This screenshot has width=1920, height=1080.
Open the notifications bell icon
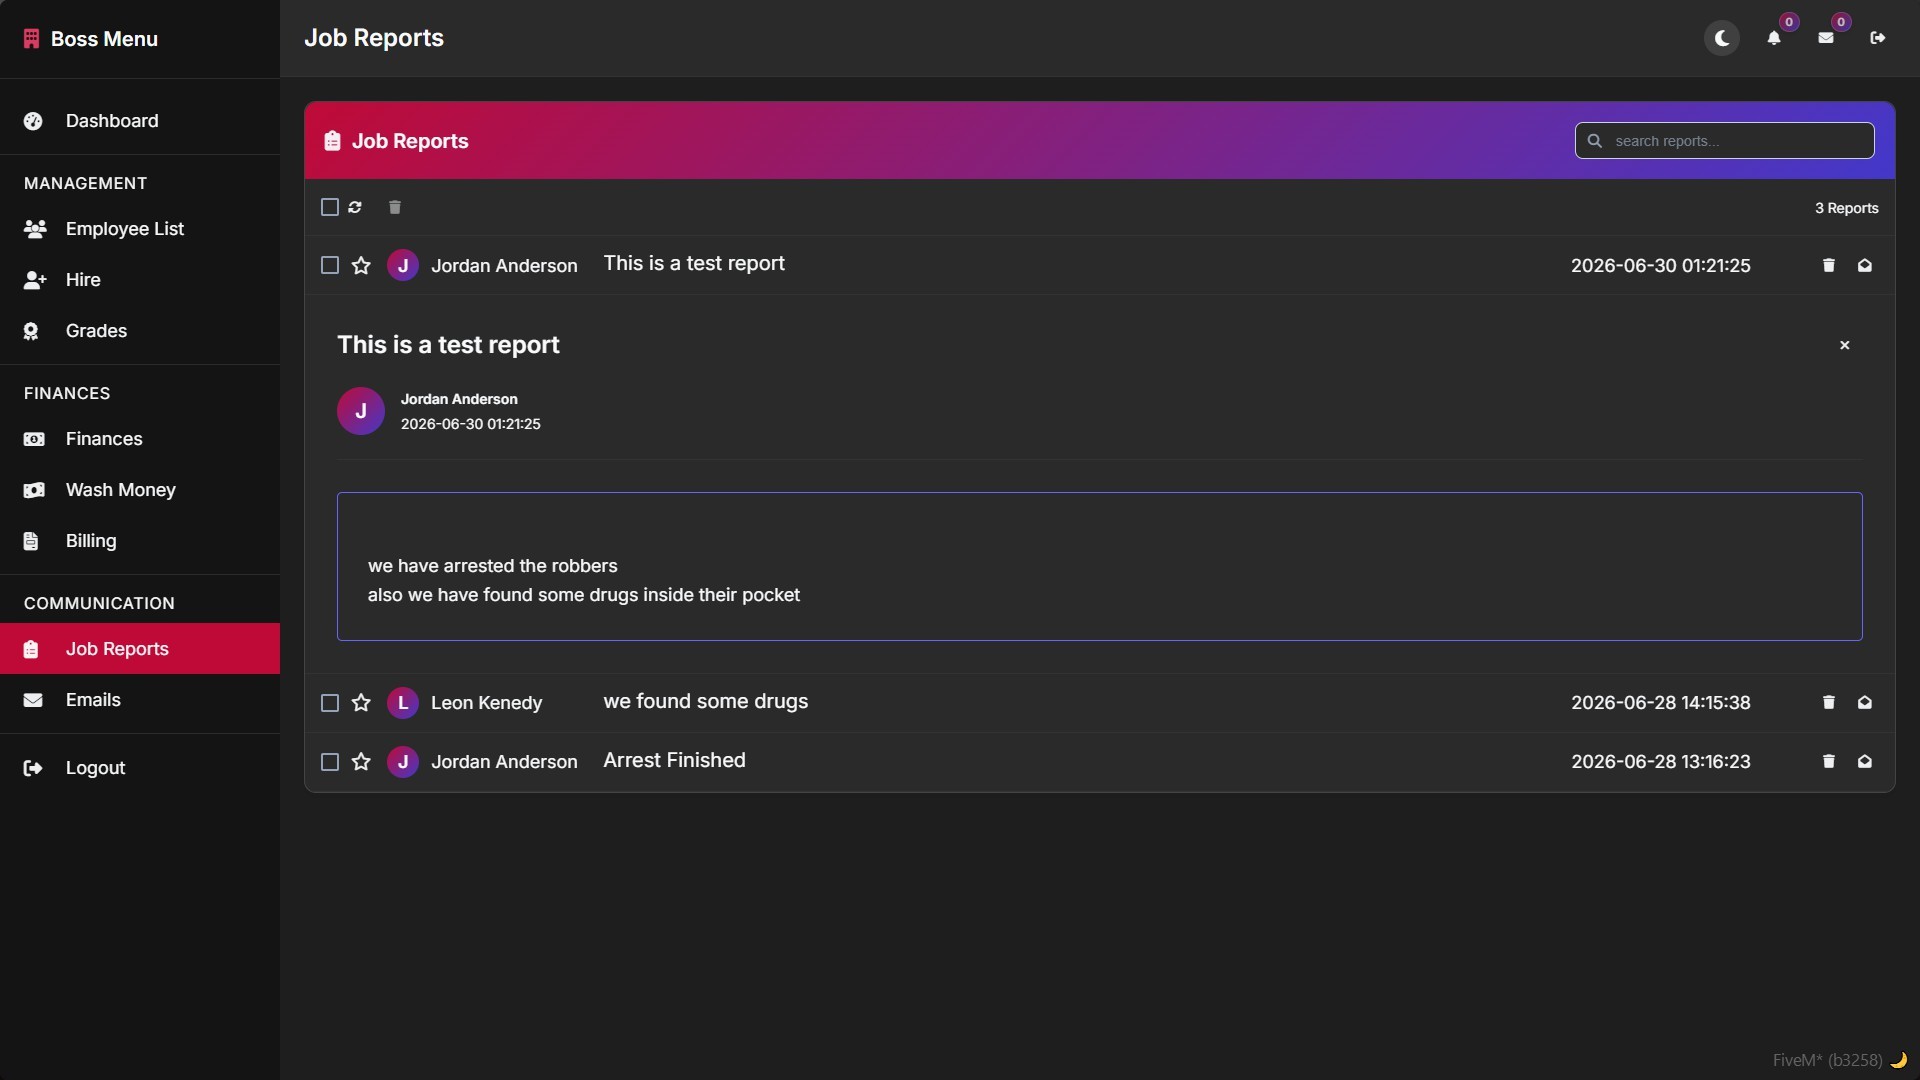pos(1774,38)
